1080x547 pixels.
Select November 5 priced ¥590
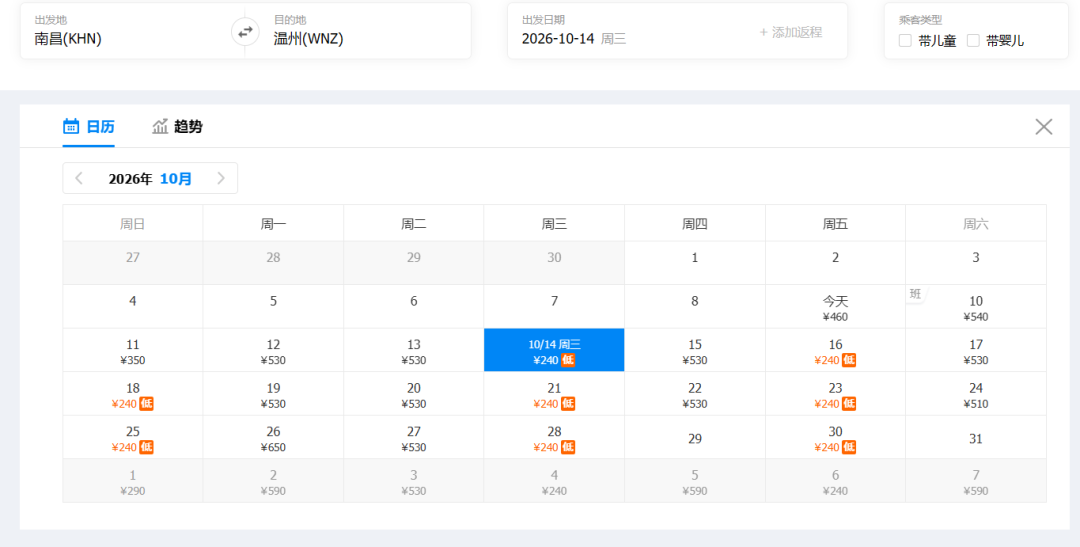click(x=695, y=481)
